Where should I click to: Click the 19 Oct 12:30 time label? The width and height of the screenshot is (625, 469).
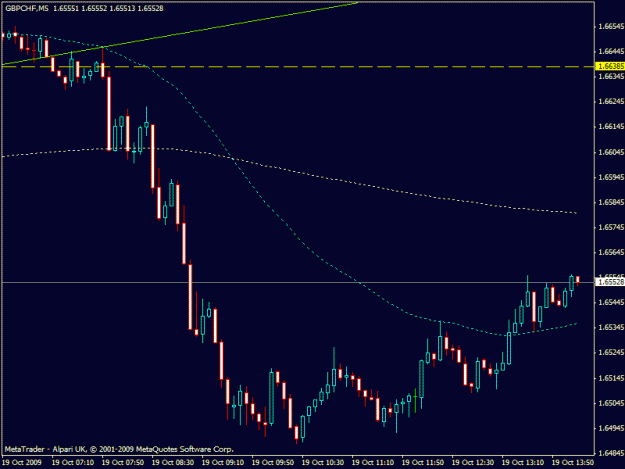pyautogui.click(x=473, y=462)
